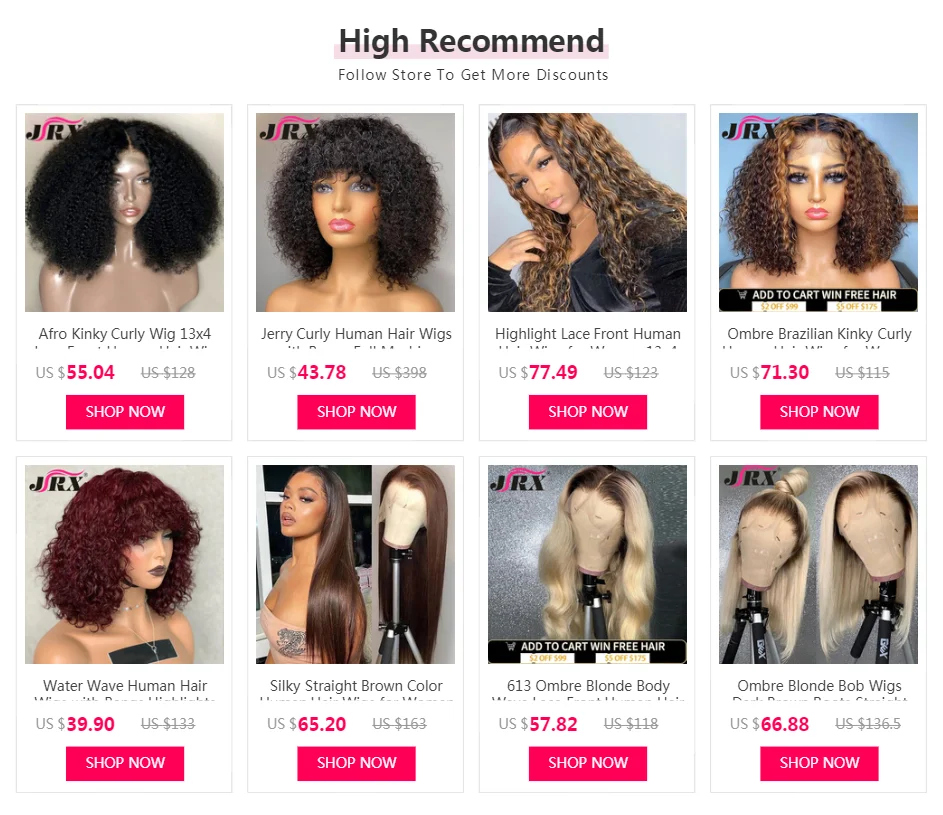The image size is (943, 815).
Task: Click the Afro Kinky Curly Wig 13x4 title
Action: (125, 334)
